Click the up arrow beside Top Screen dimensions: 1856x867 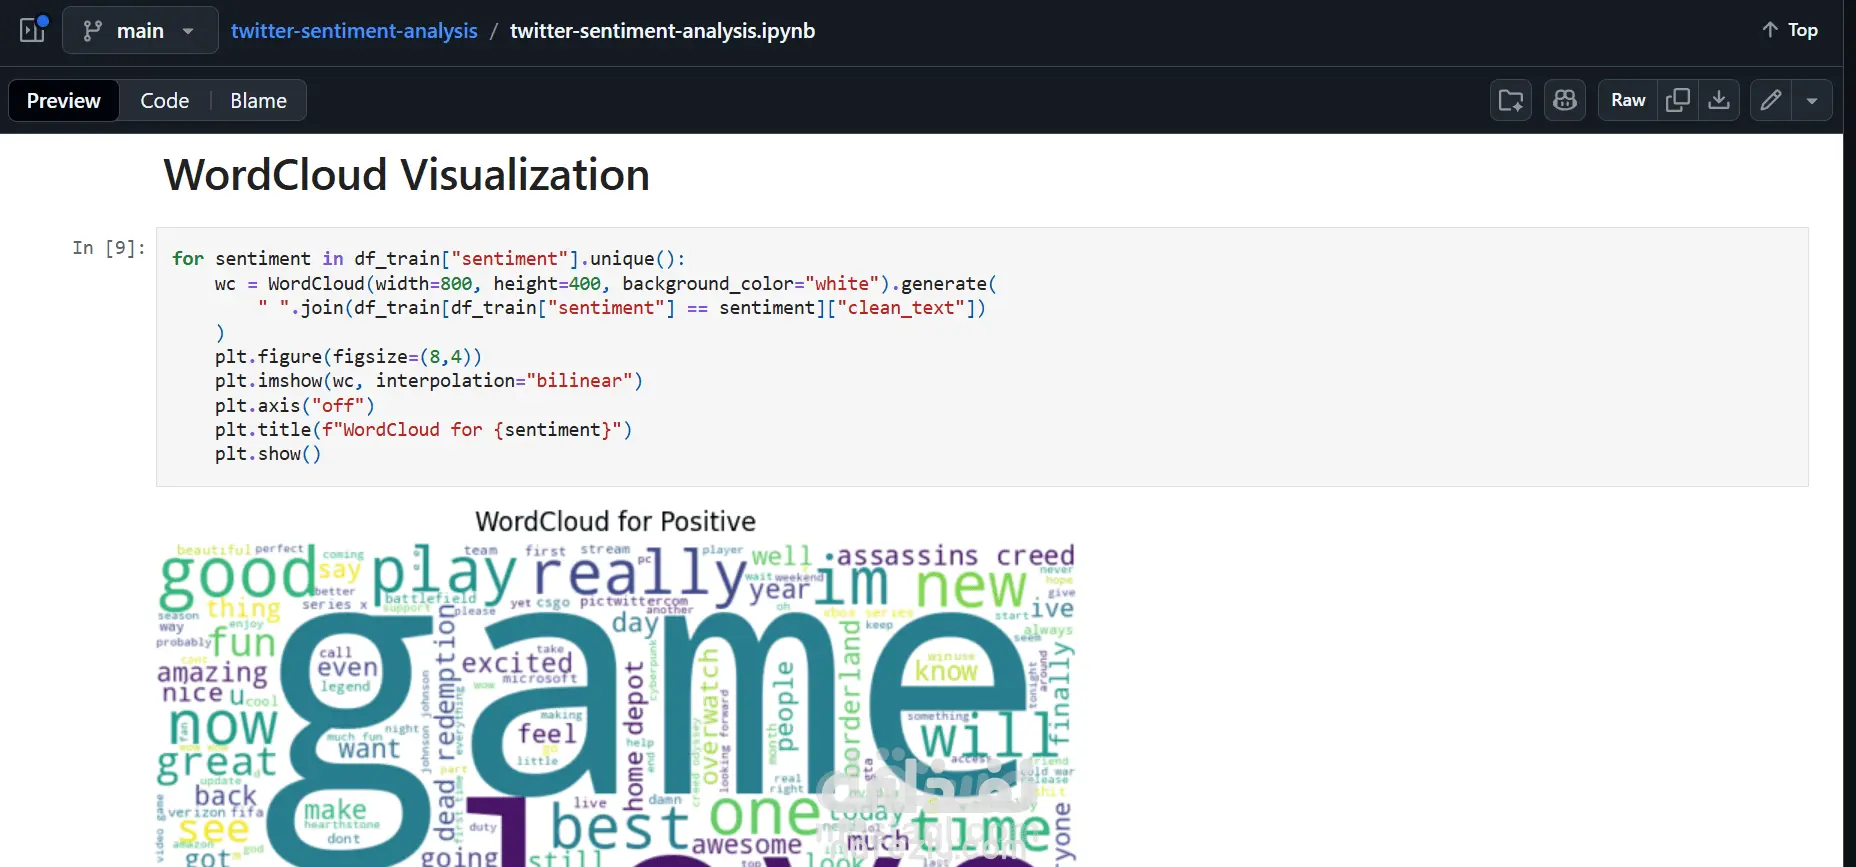pos(1770,30)
